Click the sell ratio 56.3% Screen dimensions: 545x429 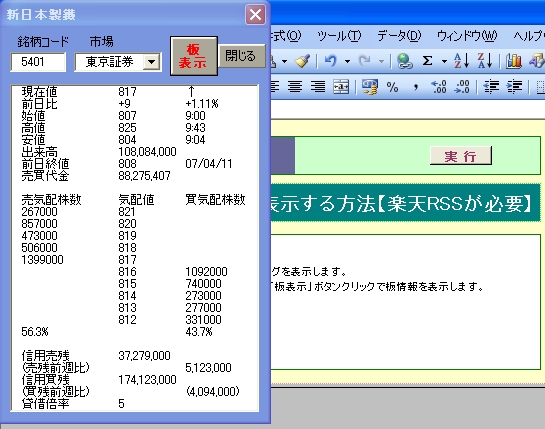coord(35,332)
